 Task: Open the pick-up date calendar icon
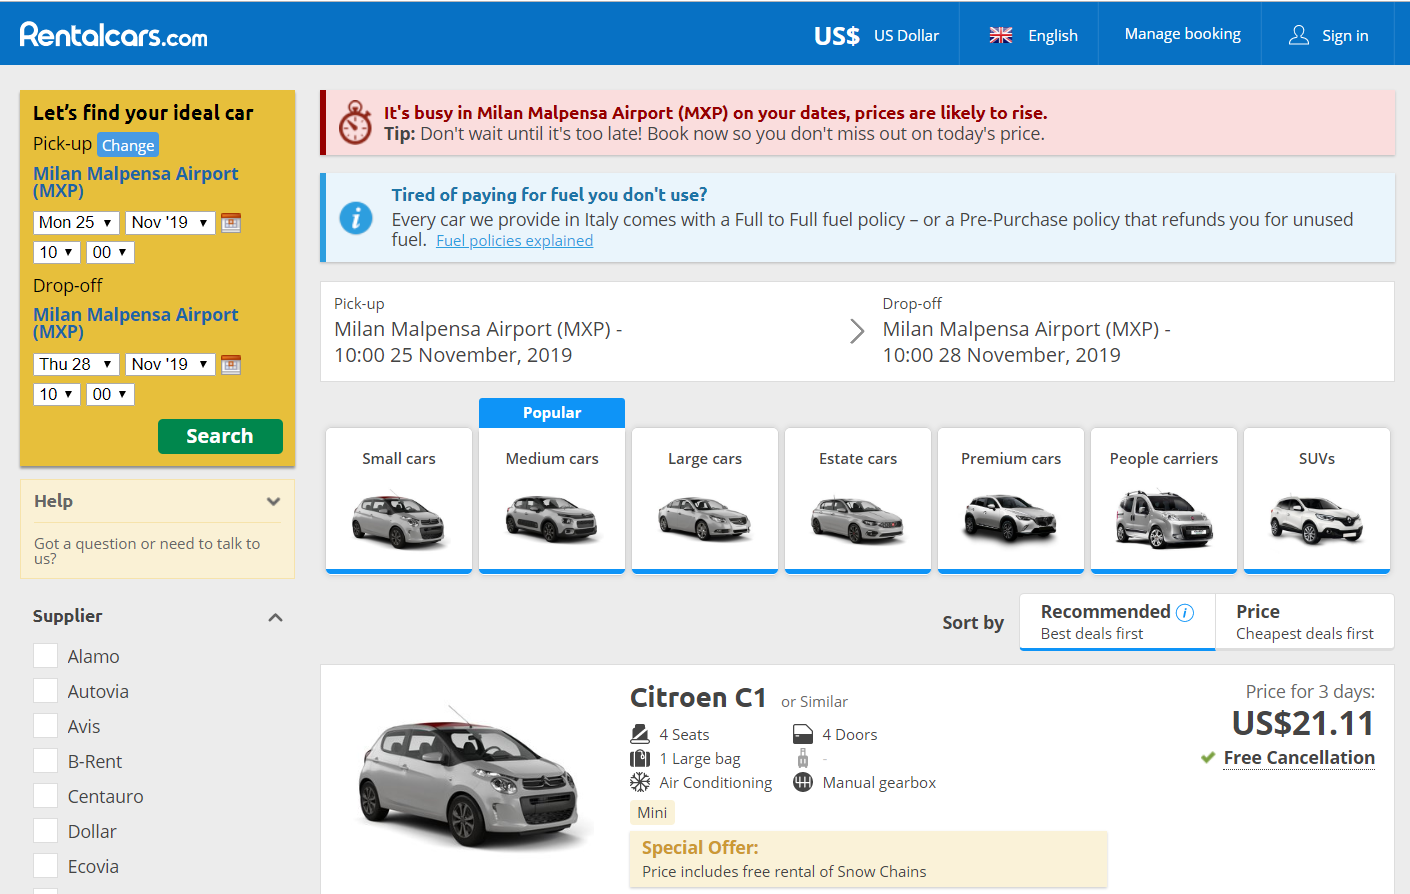[231, 223]
